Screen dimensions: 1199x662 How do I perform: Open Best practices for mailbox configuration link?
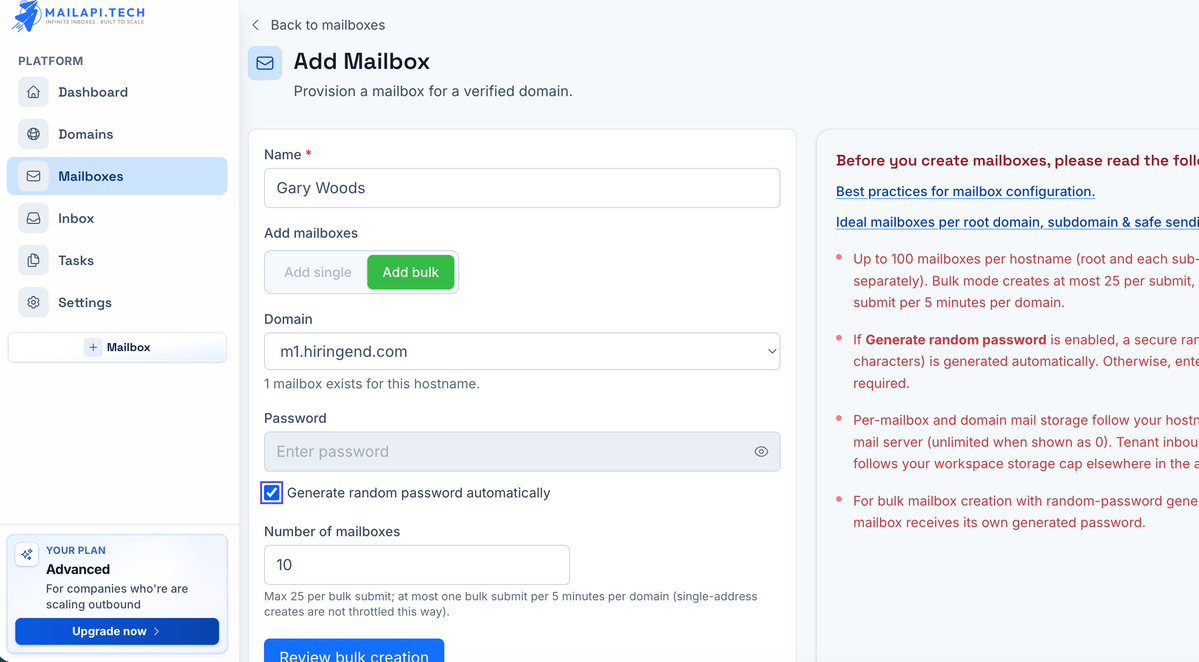point(965,191)
